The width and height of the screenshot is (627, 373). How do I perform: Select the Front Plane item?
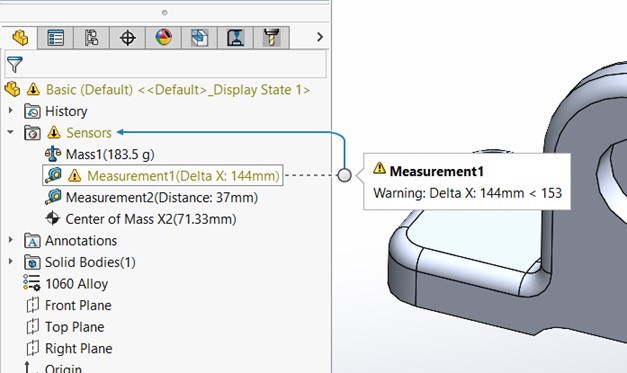(x=69, y=305)
